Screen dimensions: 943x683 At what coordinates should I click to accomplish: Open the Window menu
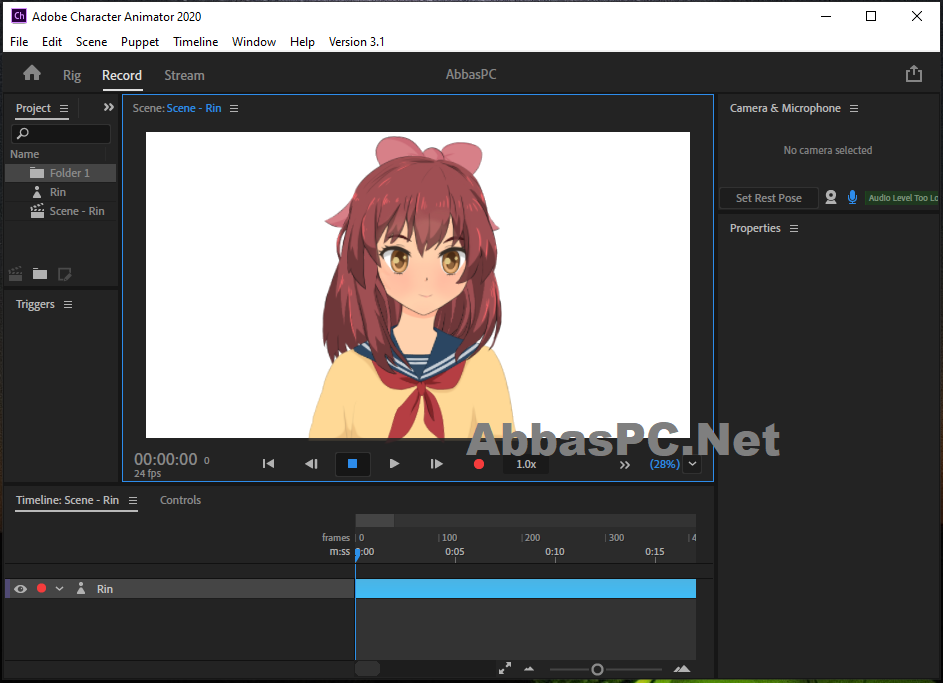click(x=254, y=41)
